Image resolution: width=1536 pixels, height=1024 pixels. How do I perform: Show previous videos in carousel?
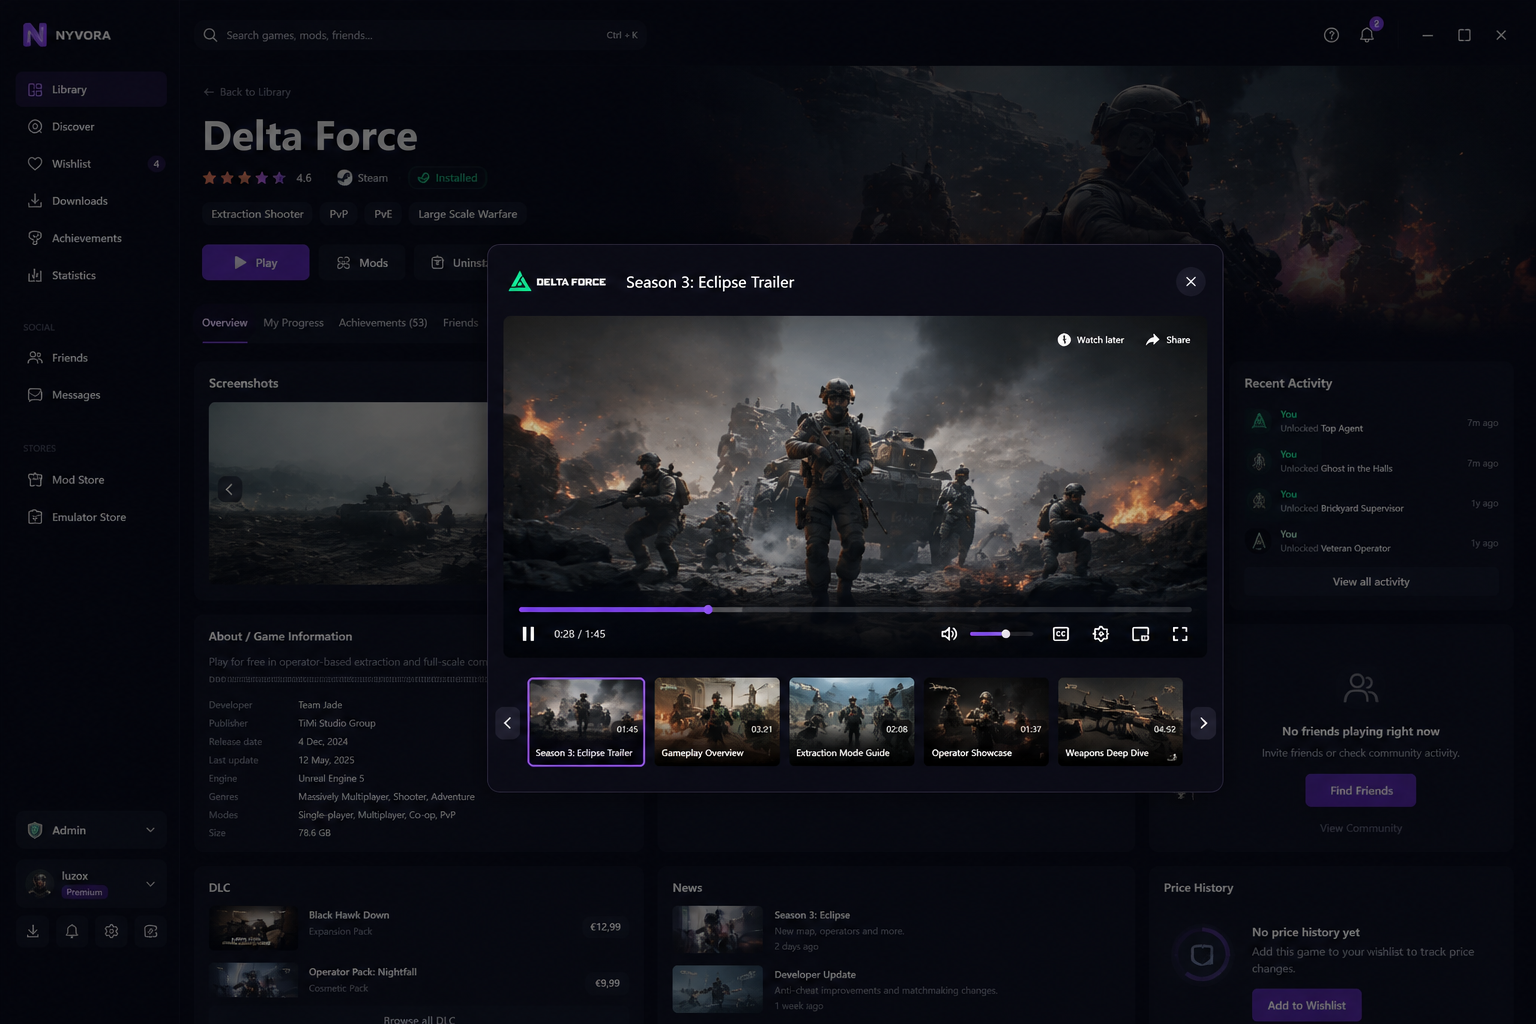(507, 723)
